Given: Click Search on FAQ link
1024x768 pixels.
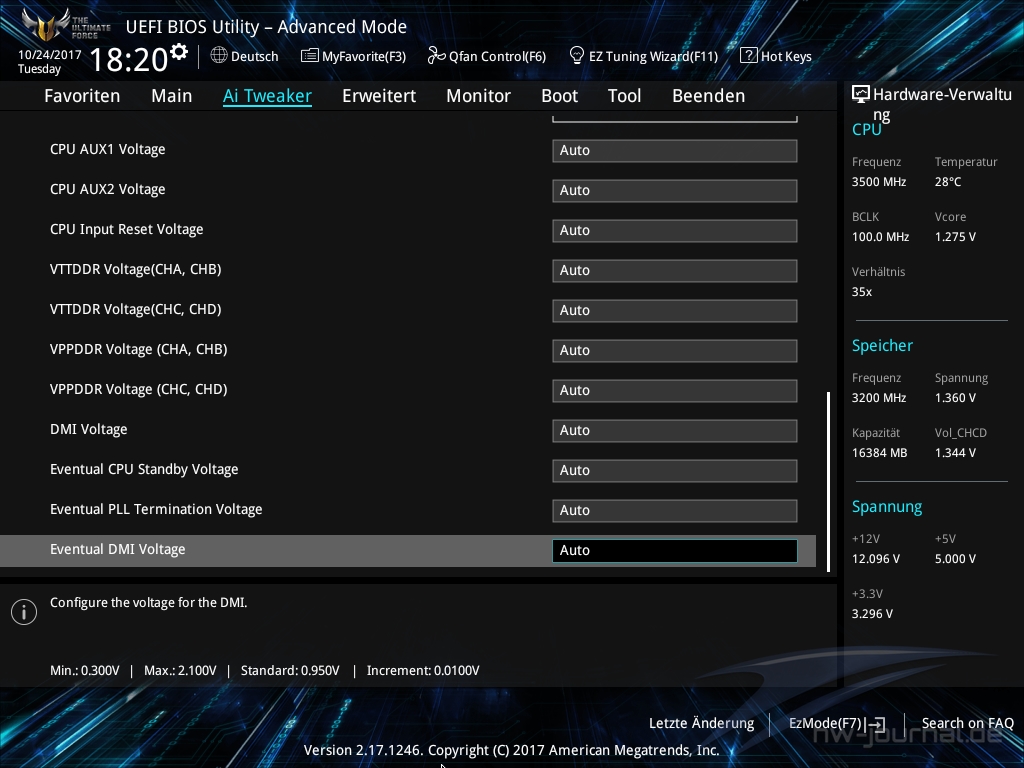Looking at the screenshot, I should [967, 723].
